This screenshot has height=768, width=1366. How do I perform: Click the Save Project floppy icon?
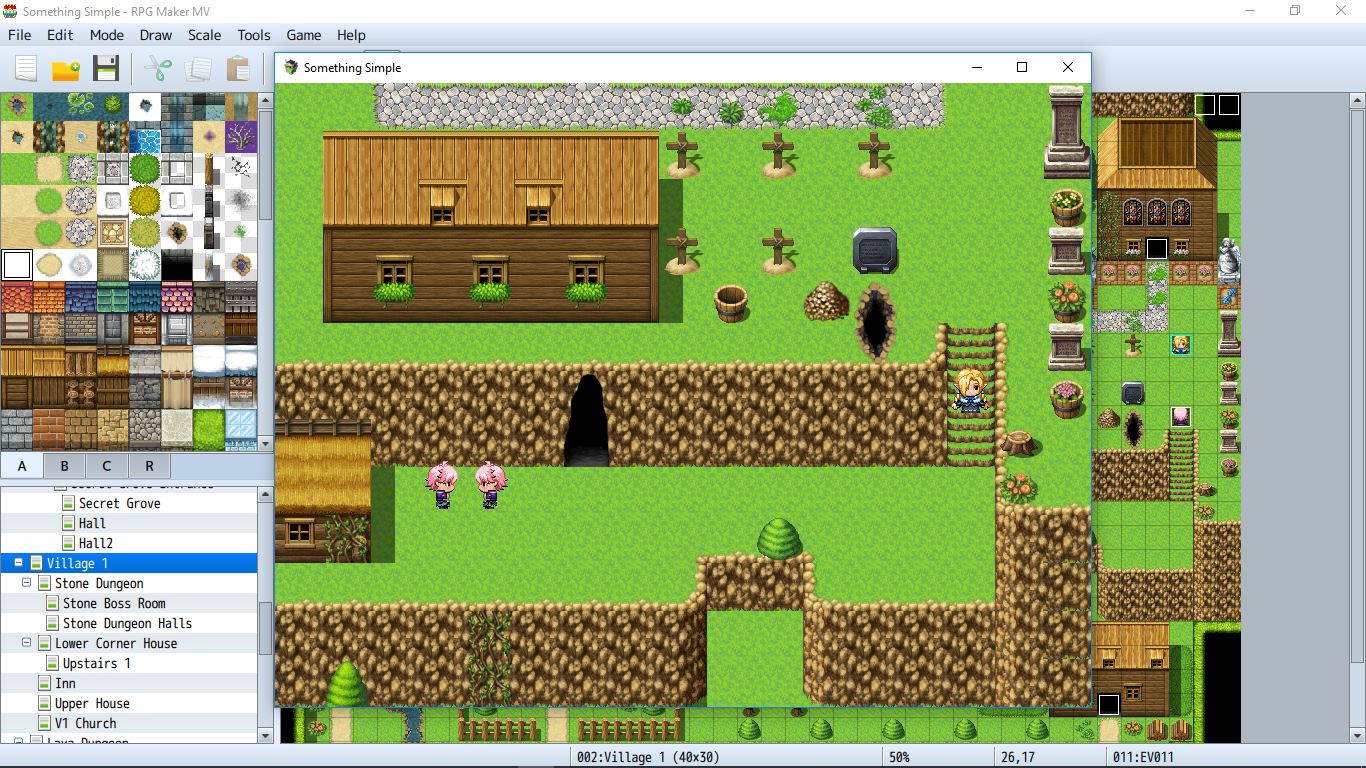[106, 69]
